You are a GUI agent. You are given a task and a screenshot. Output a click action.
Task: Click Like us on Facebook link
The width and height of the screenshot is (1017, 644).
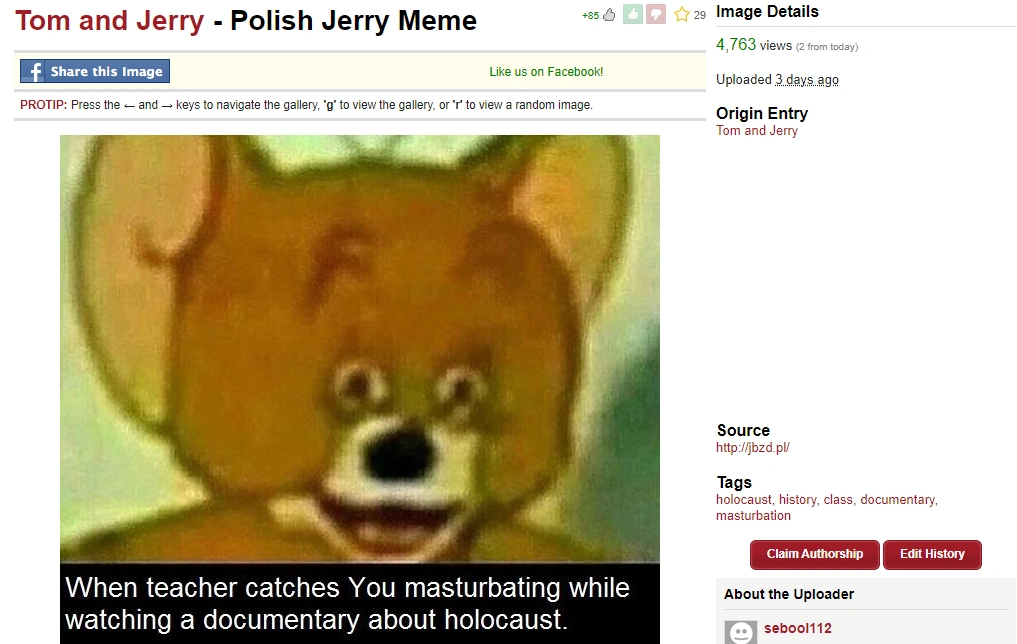tap(546, 72)
